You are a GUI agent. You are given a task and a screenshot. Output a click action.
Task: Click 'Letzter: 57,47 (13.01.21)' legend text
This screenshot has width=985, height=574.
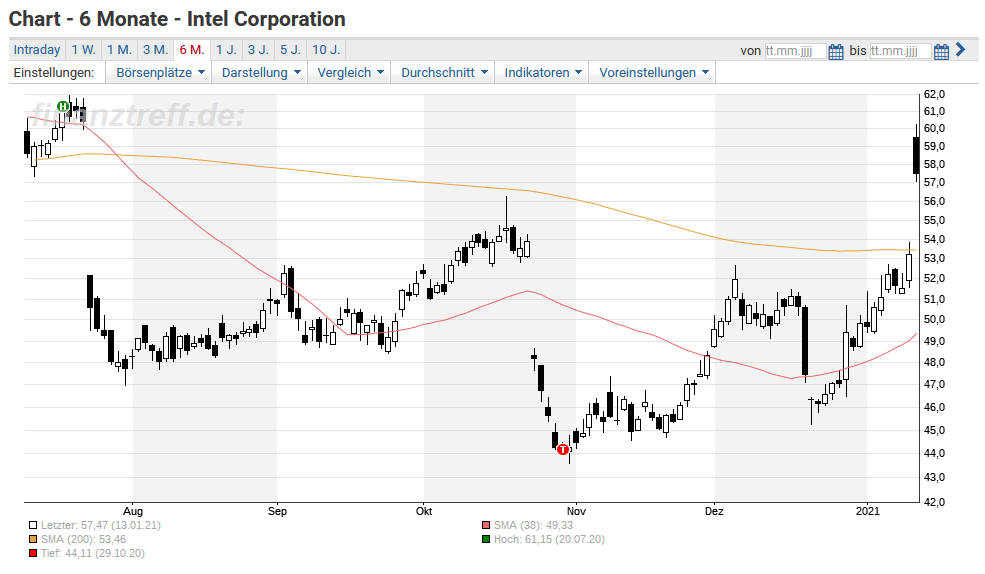pos(101,525)
